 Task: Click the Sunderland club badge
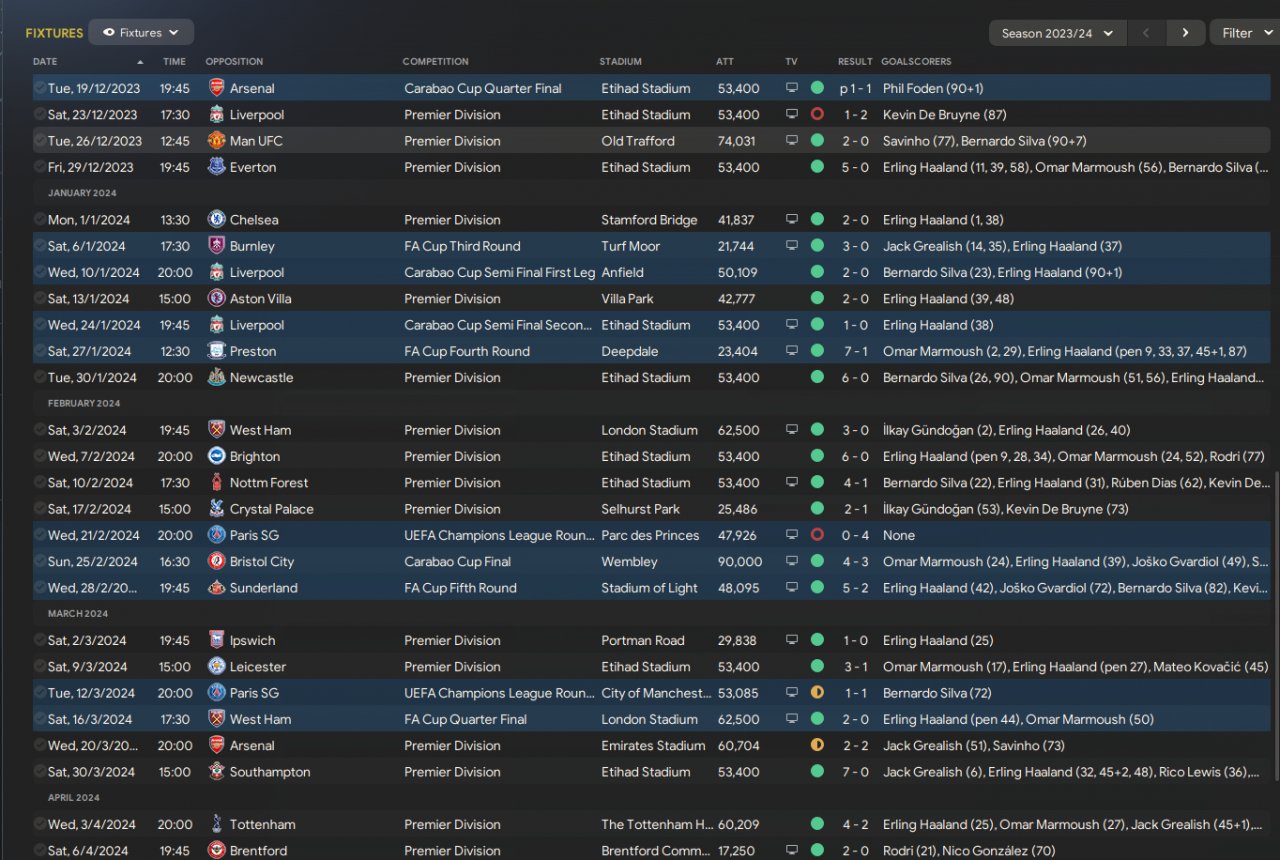216,588
